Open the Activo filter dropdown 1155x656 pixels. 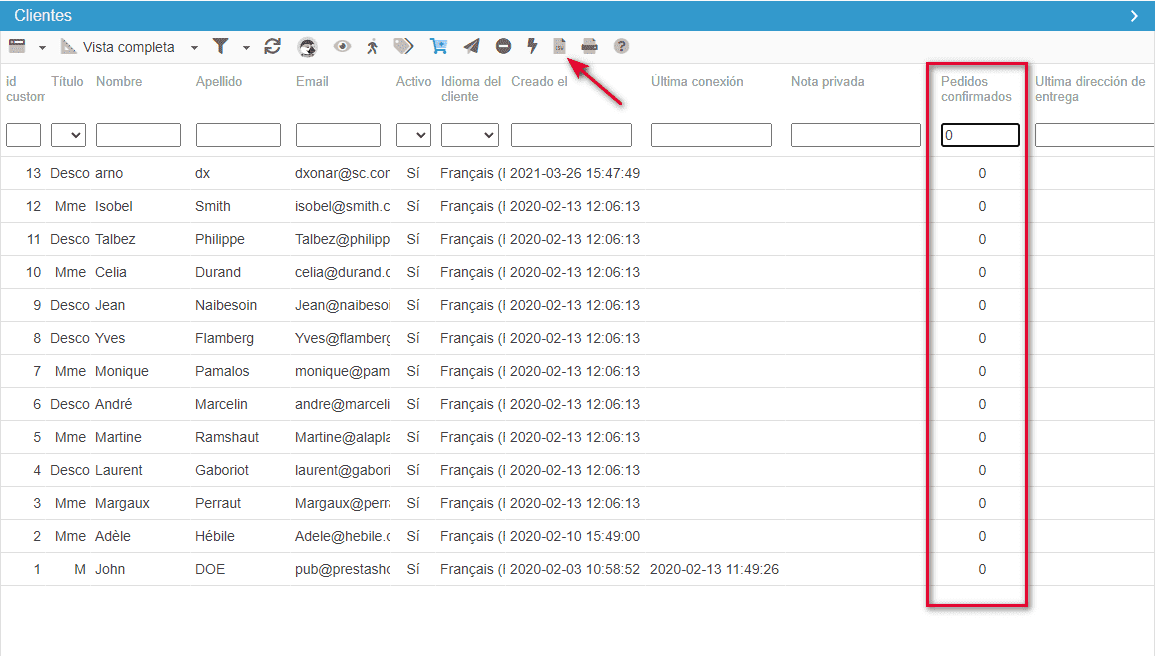point(413,135)
